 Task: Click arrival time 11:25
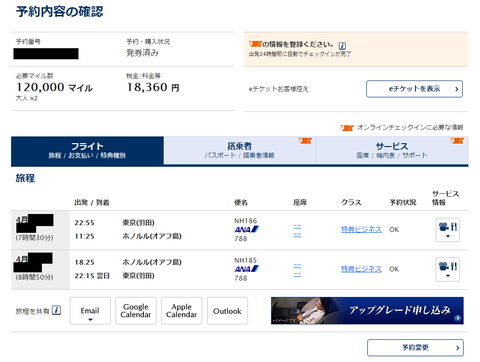click(x=84, y=236)
